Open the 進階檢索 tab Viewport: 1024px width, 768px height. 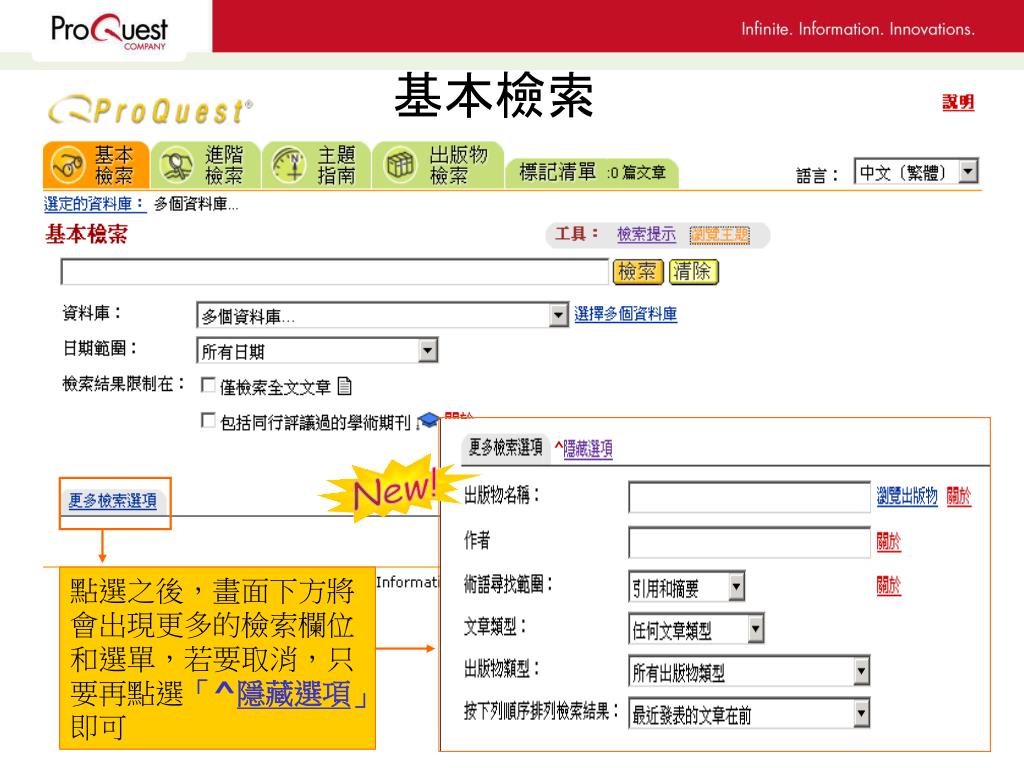(x=206, y=165)
